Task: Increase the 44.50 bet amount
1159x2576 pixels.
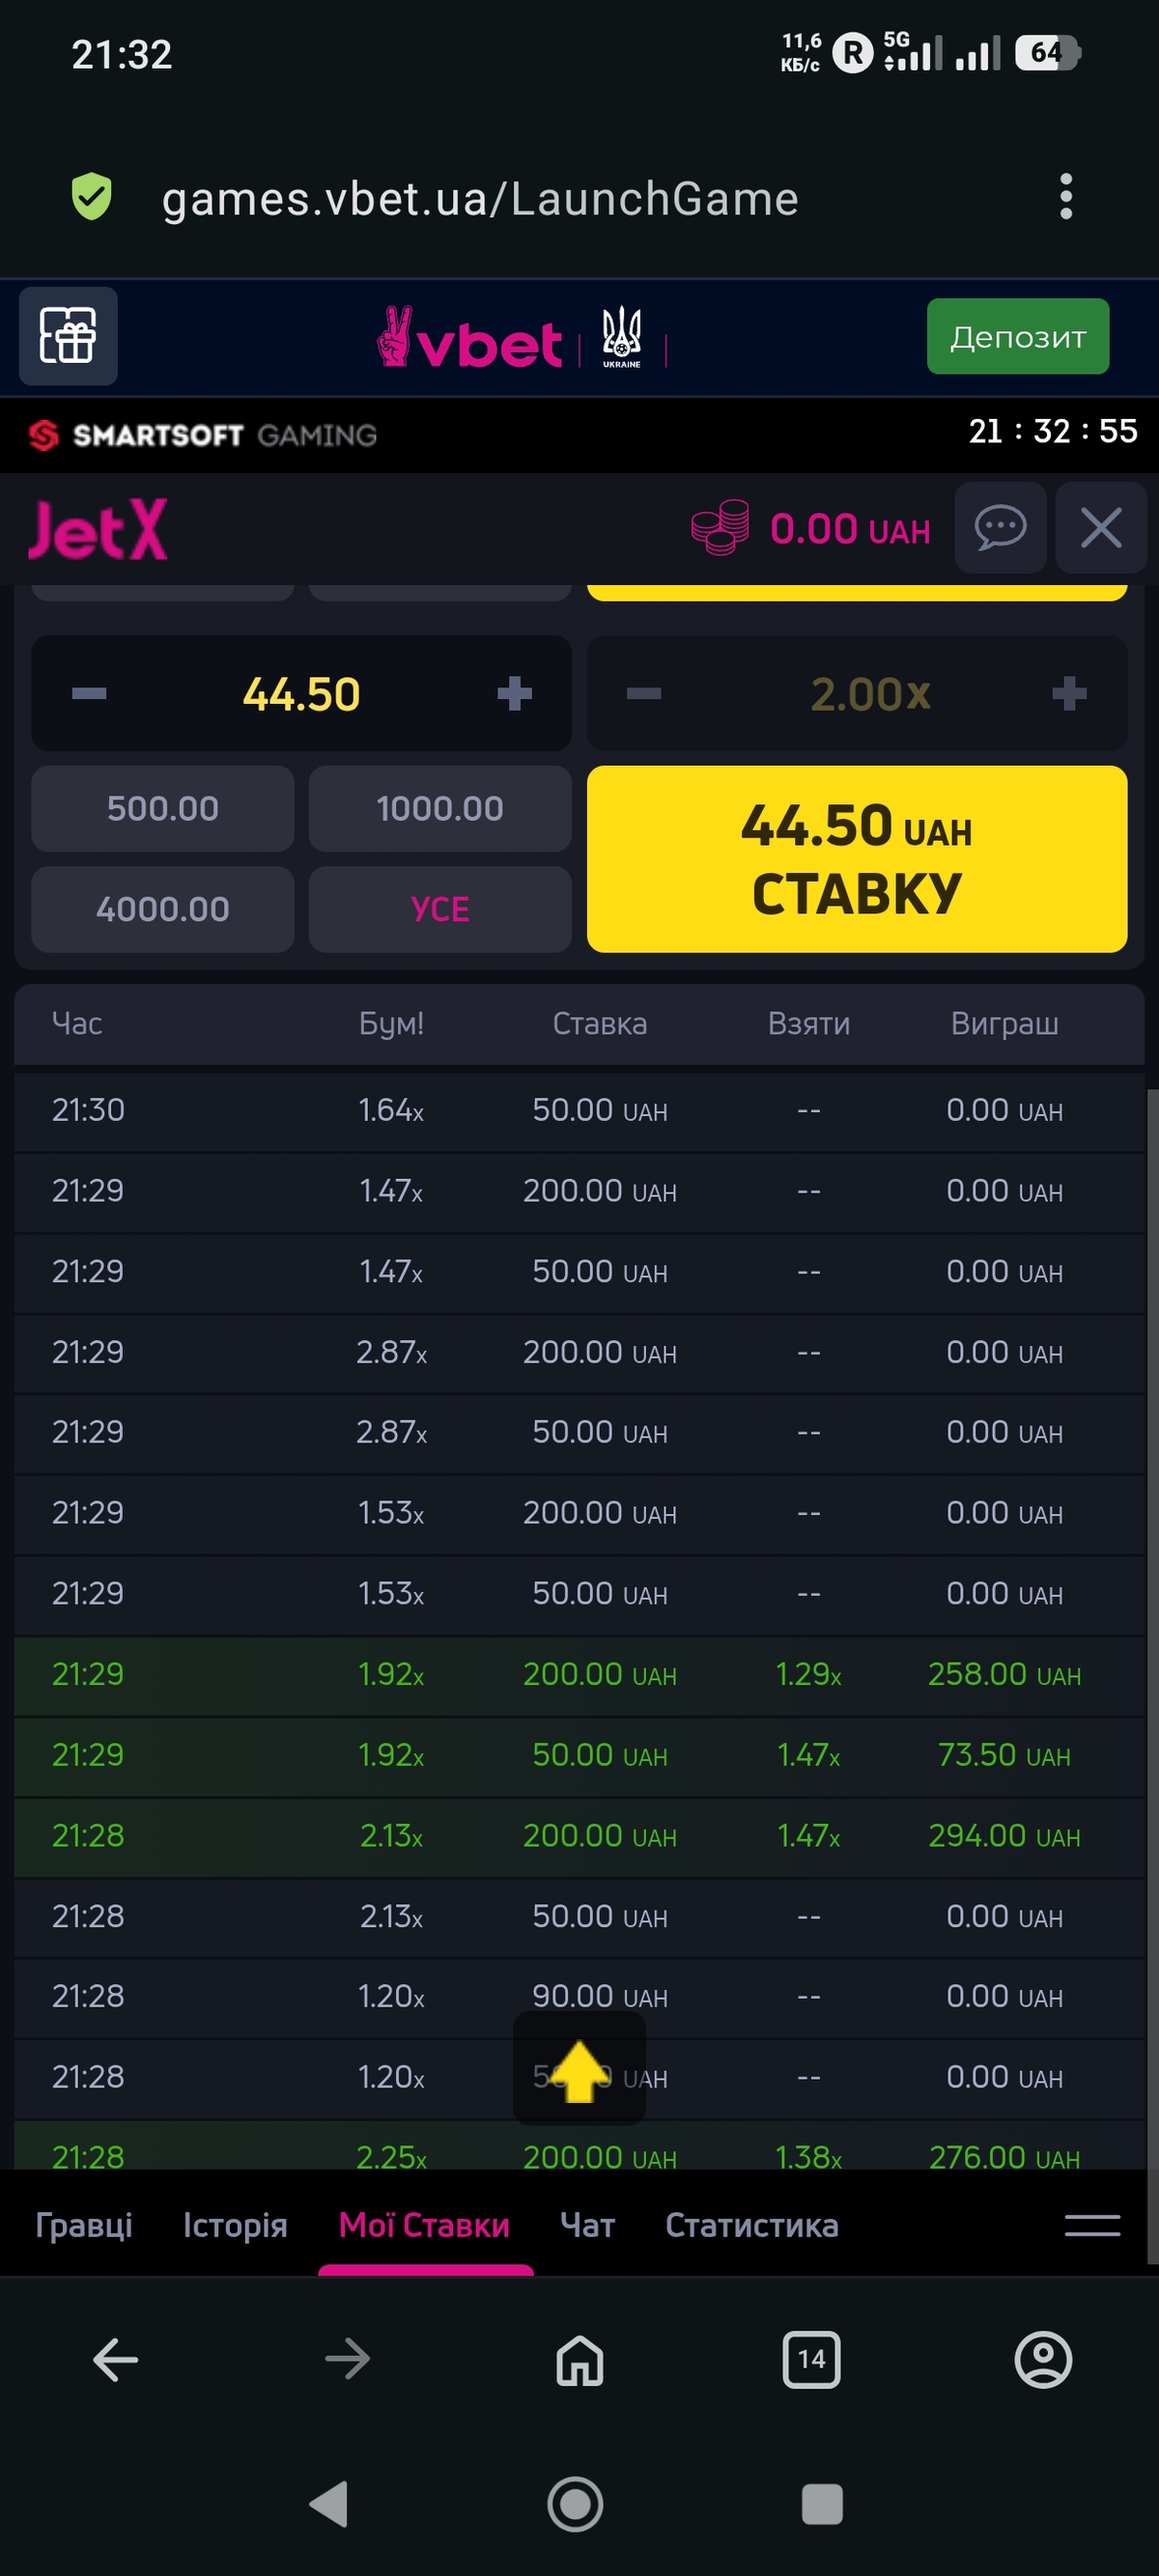Action: (514, 693)
